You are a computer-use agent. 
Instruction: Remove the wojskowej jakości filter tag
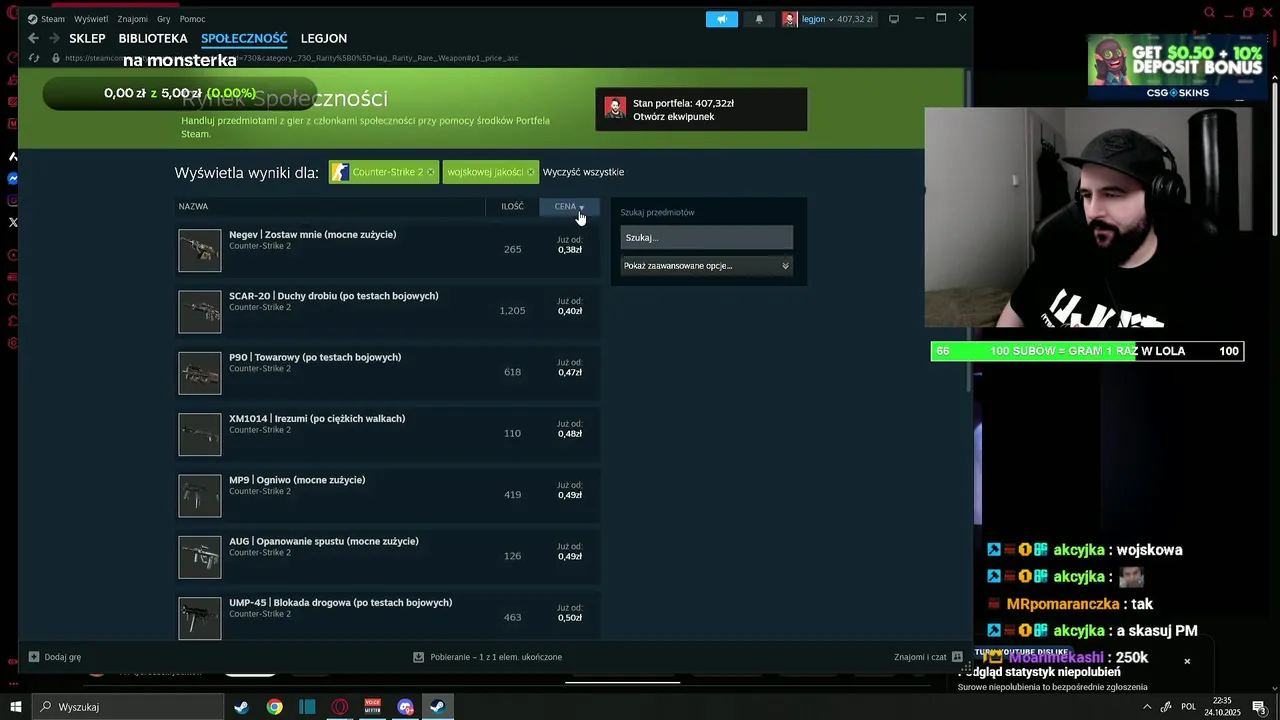coord(530,172)
